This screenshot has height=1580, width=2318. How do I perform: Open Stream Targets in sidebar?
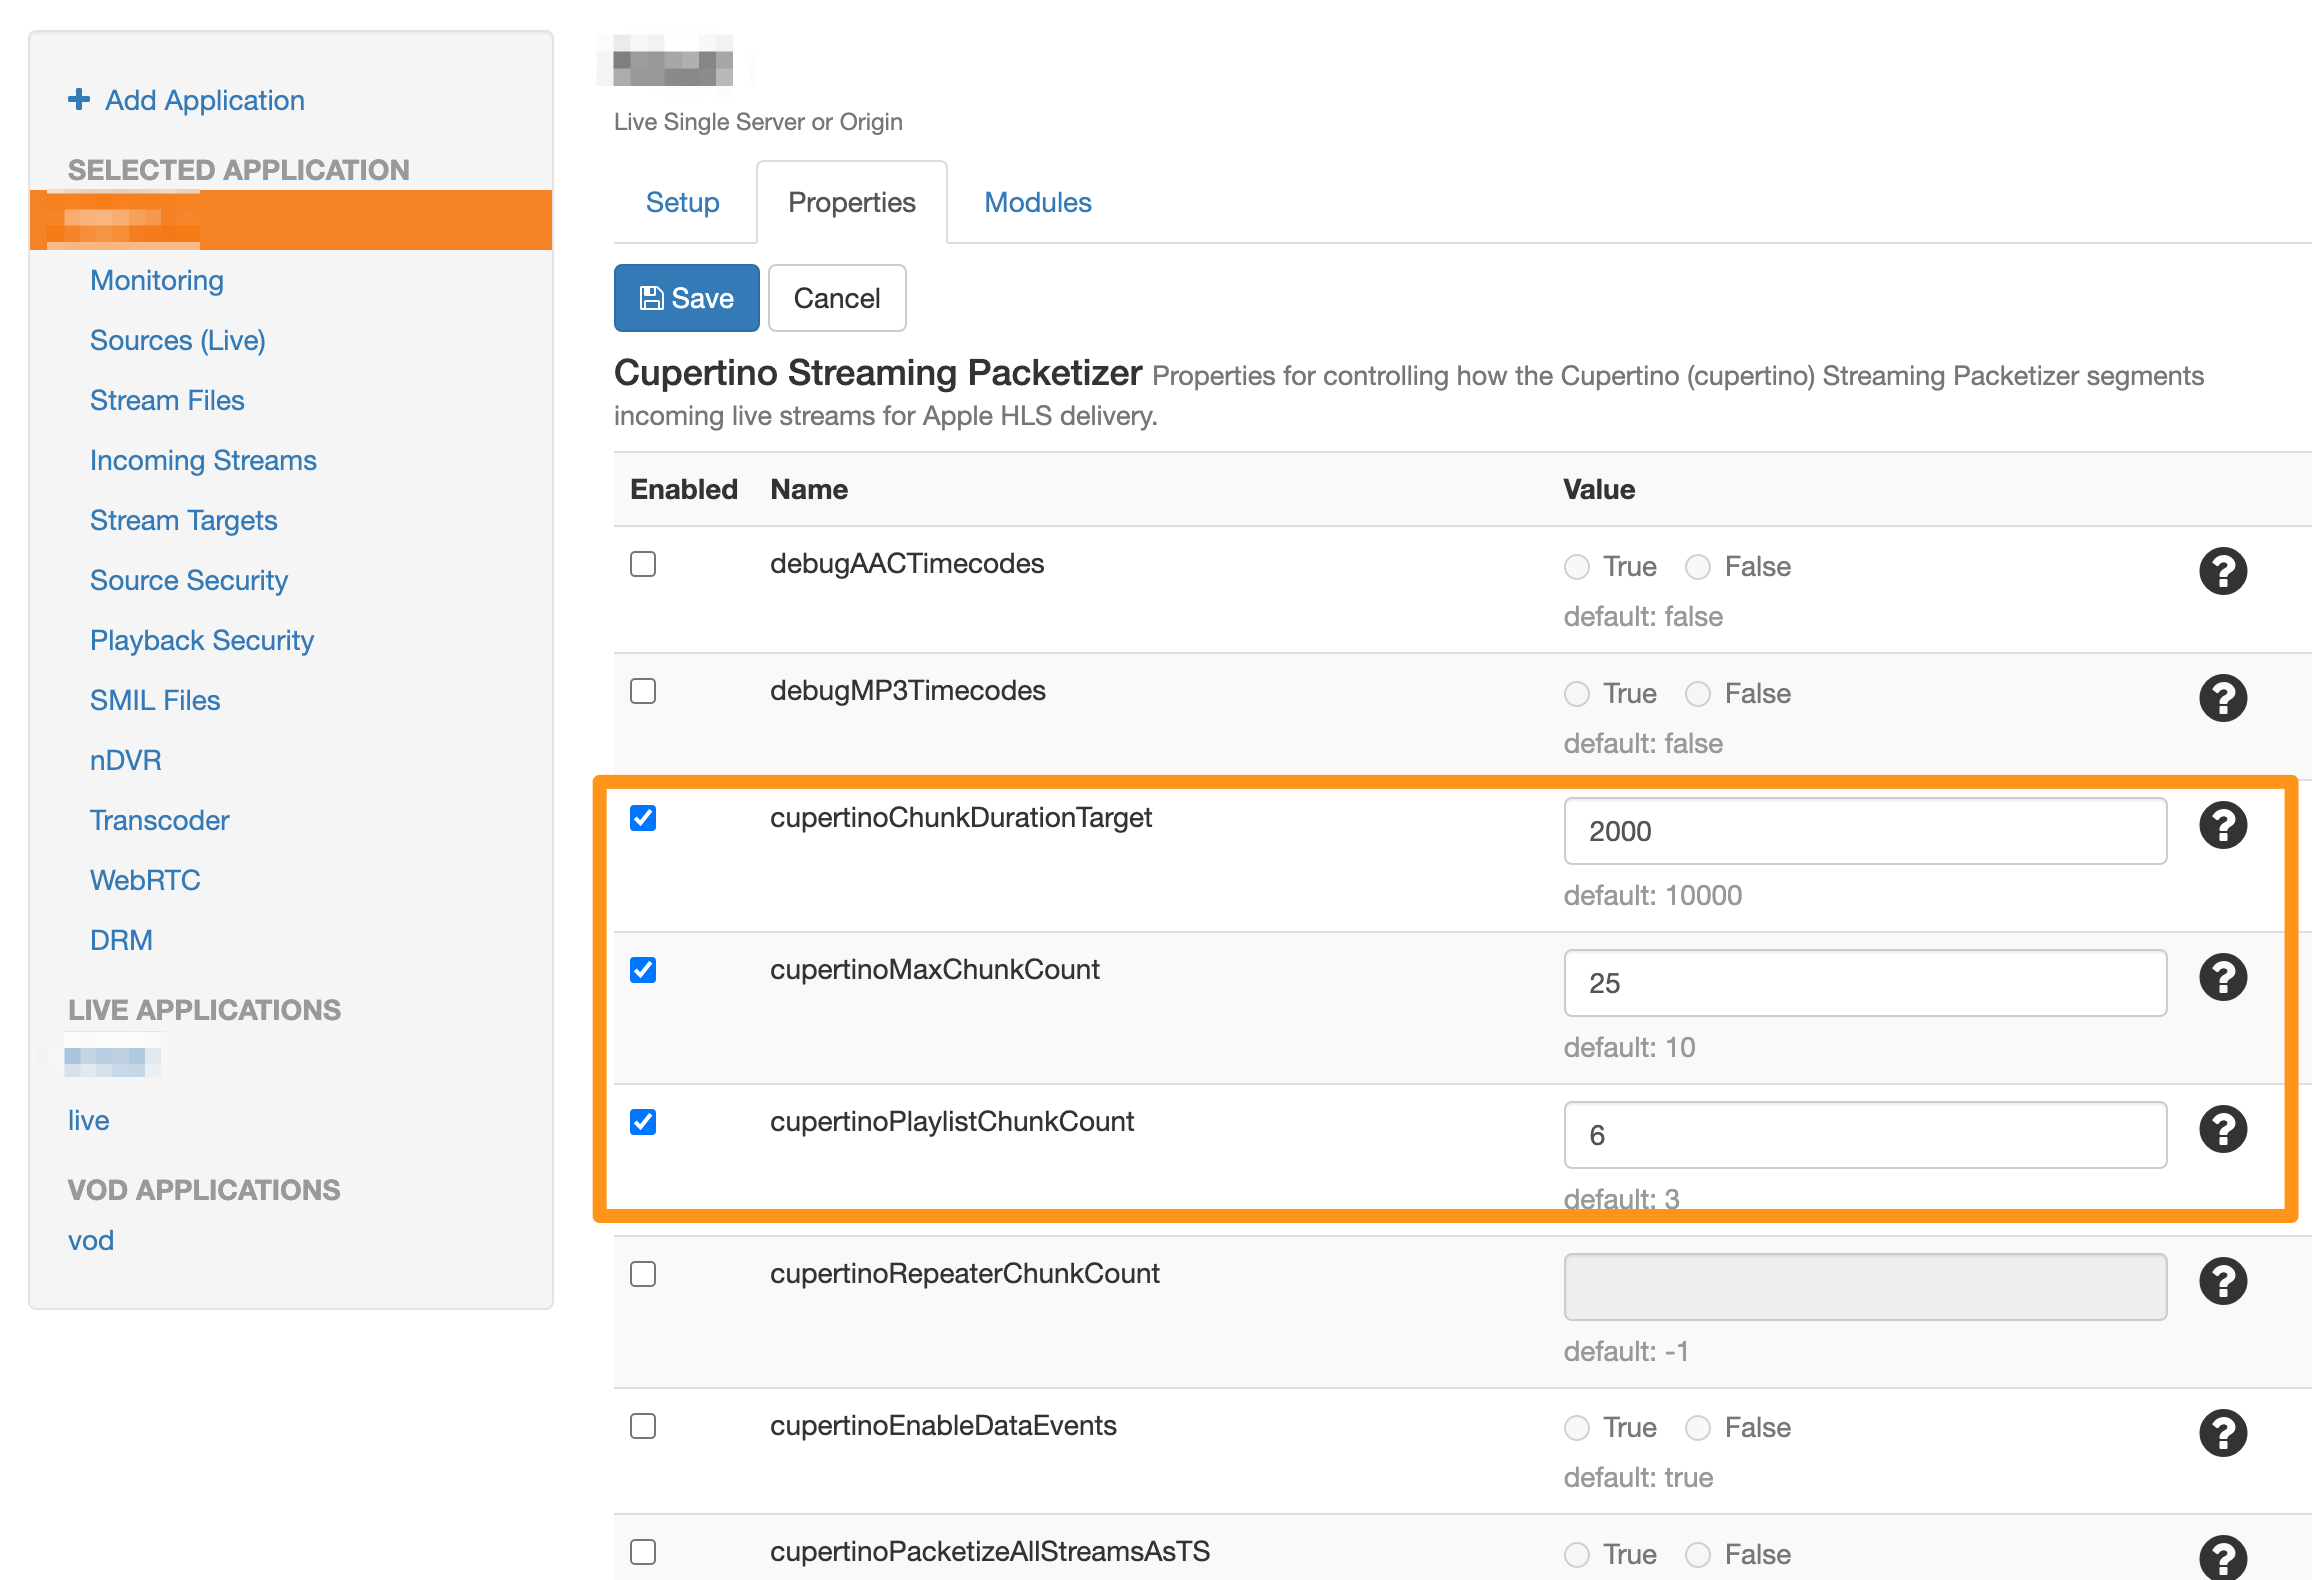point(183,520)
